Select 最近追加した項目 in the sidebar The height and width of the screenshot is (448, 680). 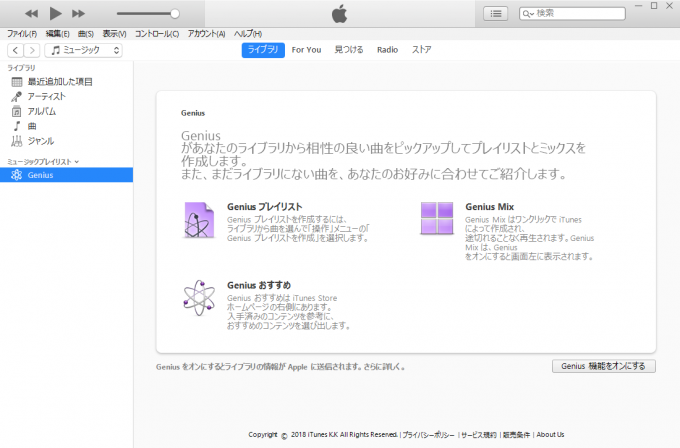[66, 82]
